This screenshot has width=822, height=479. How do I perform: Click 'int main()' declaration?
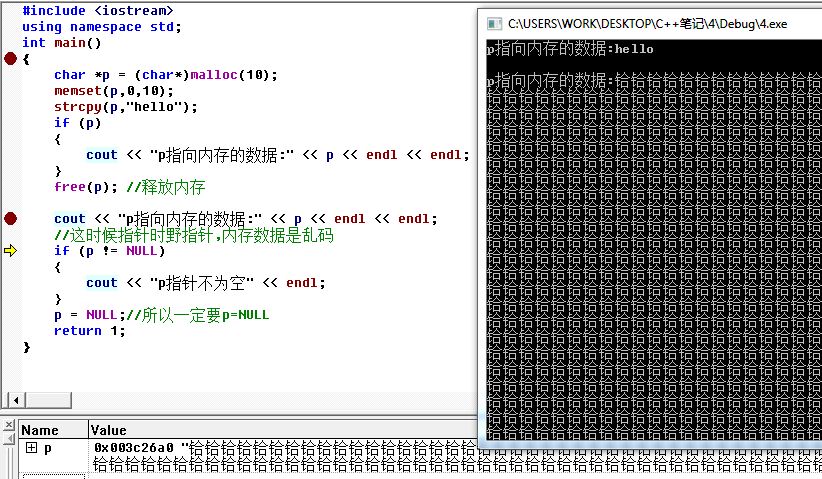click(x=61, y=43)
